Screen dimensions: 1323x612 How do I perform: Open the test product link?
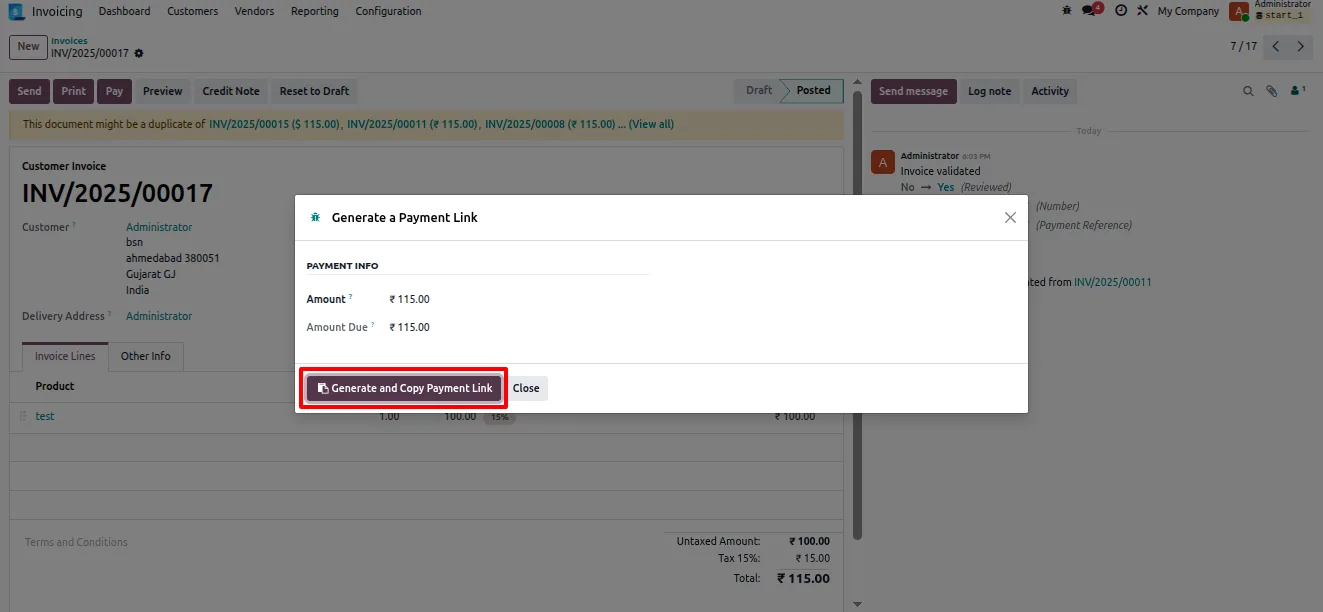coord(45,416)
